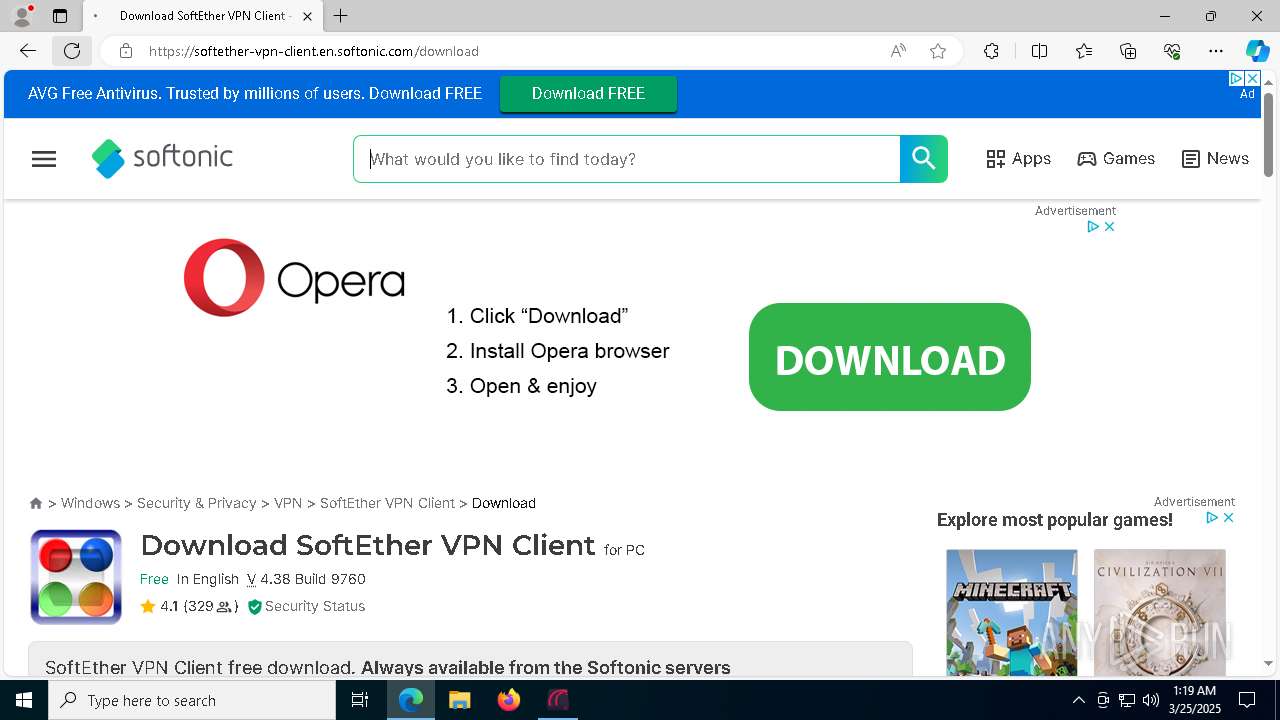This screenshot has height=720, width=1280.
Task: Click version 4.38 Build 9760 text
Action: click(306, 579)
